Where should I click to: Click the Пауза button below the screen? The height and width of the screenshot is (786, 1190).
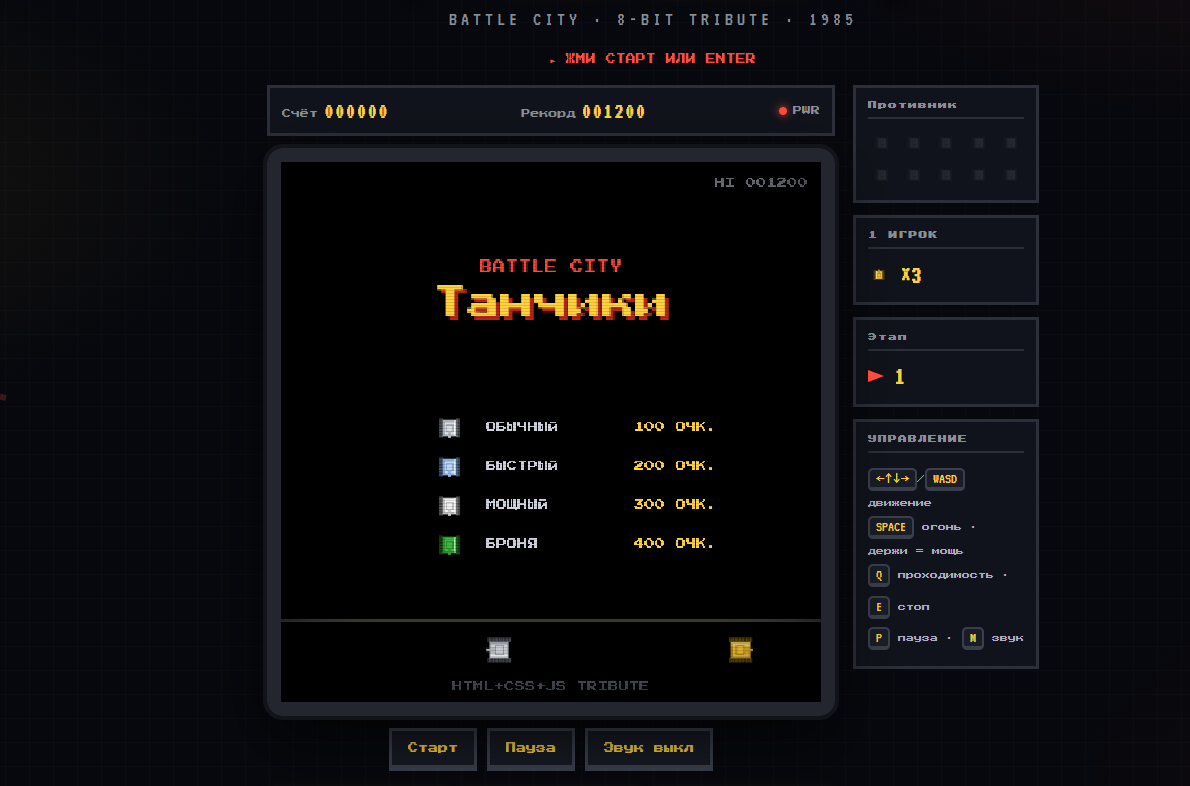click(530, 748)
